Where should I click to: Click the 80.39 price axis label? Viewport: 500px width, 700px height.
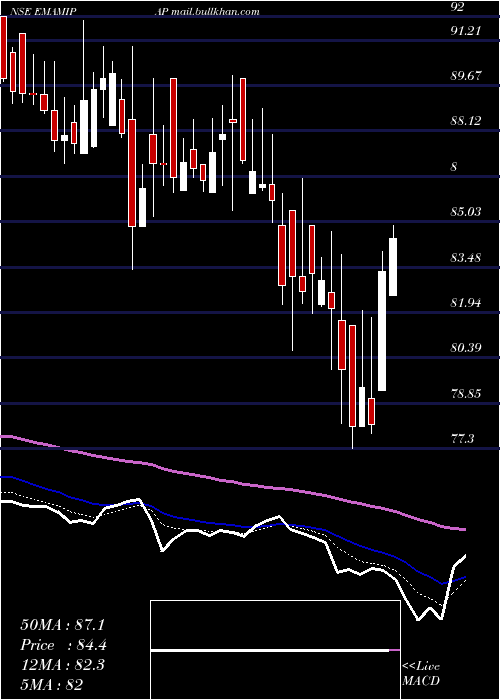click(x=466, y=347)
